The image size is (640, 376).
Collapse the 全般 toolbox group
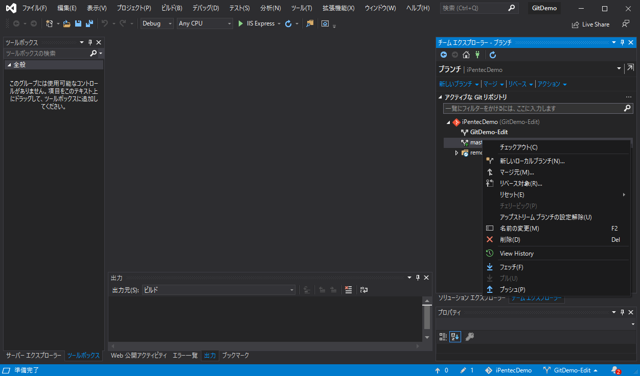pos(9,65)
